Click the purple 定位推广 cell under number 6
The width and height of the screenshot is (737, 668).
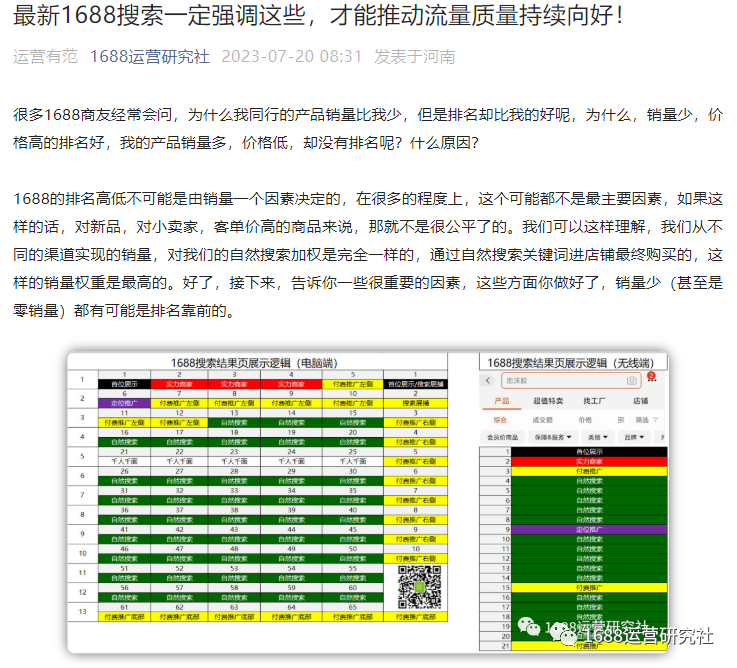point(124,403)
